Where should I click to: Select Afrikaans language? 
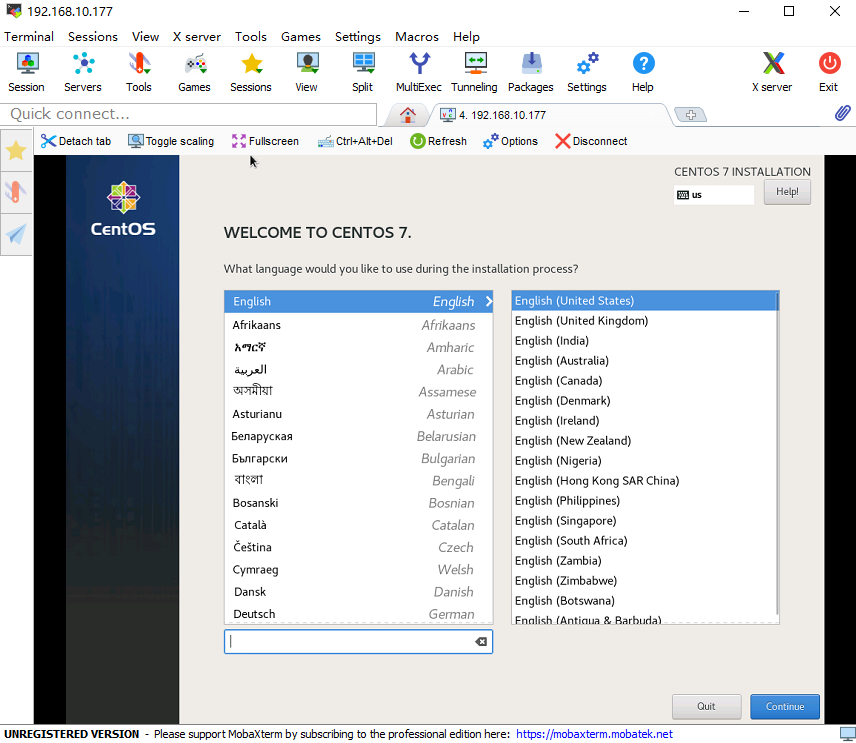(359, 325)
